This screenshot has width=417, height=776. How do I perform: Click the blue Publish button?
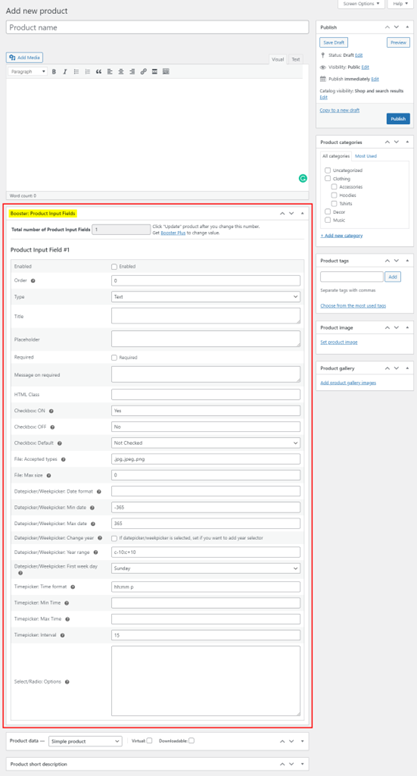[398, 119]
